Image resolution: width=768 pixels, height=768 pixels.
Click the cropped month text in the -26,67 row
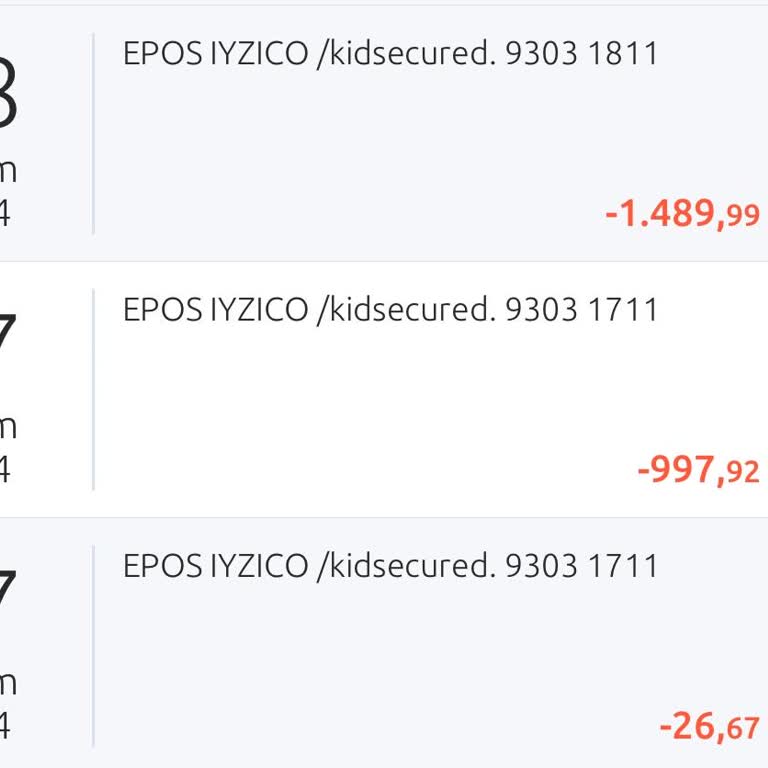[x=8, y=685]
